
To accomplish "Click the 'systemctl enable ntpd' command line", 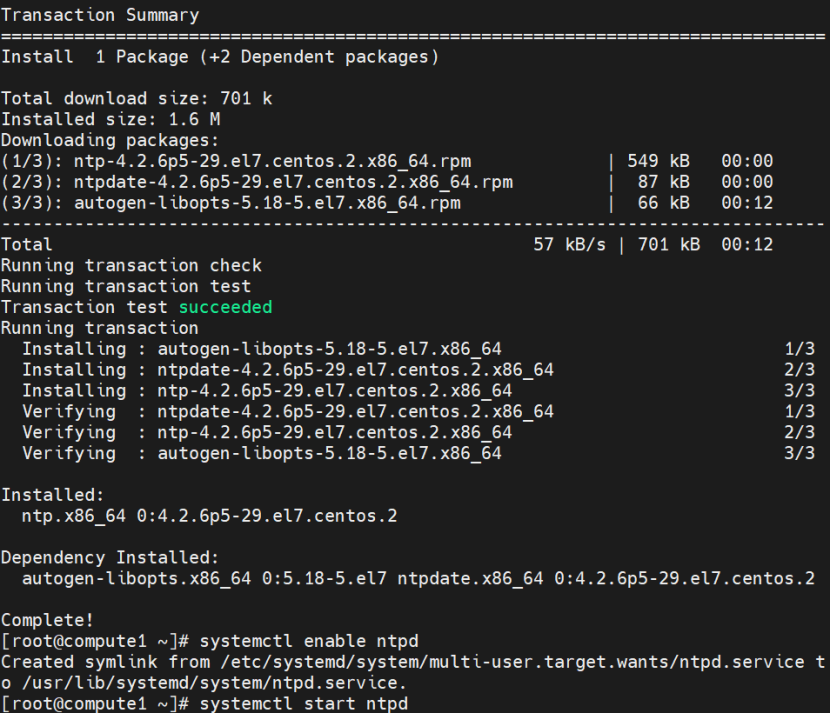I will click(210, 641).
